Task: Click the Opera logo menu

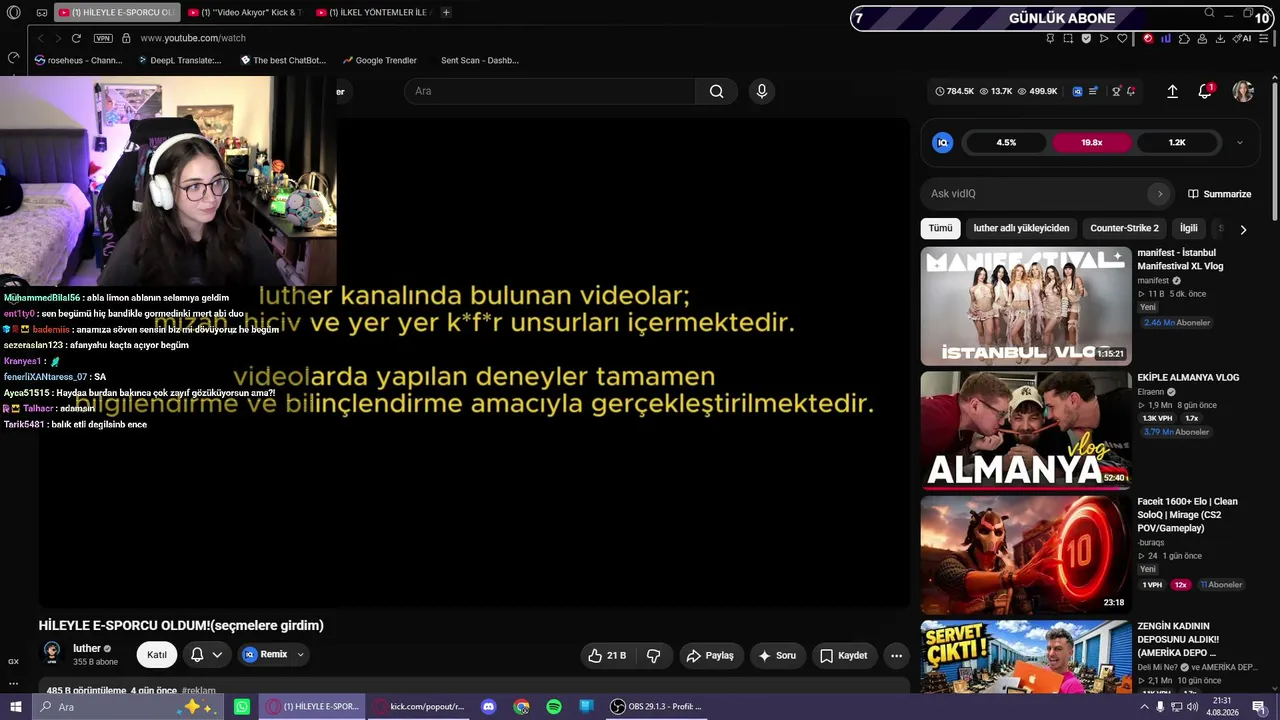Action: coord(13,13)
